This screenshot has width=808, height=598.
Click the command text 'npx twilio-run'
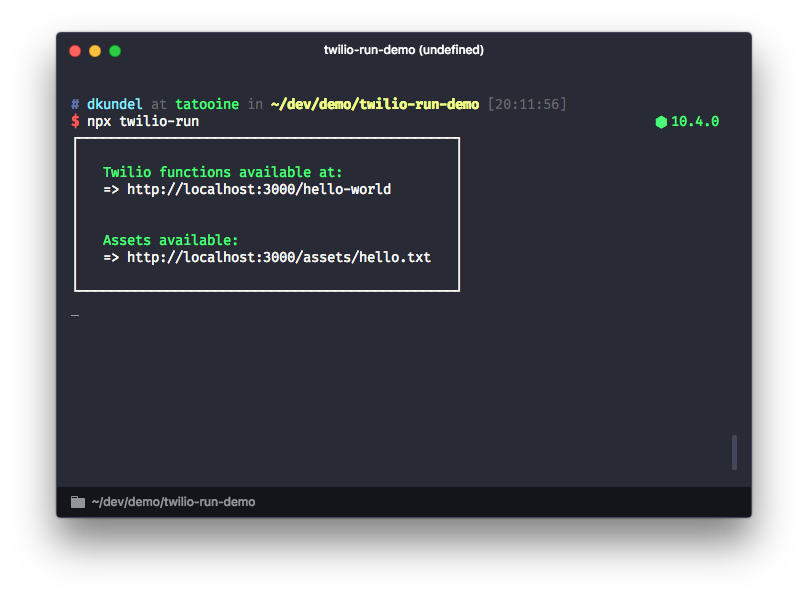143,121
